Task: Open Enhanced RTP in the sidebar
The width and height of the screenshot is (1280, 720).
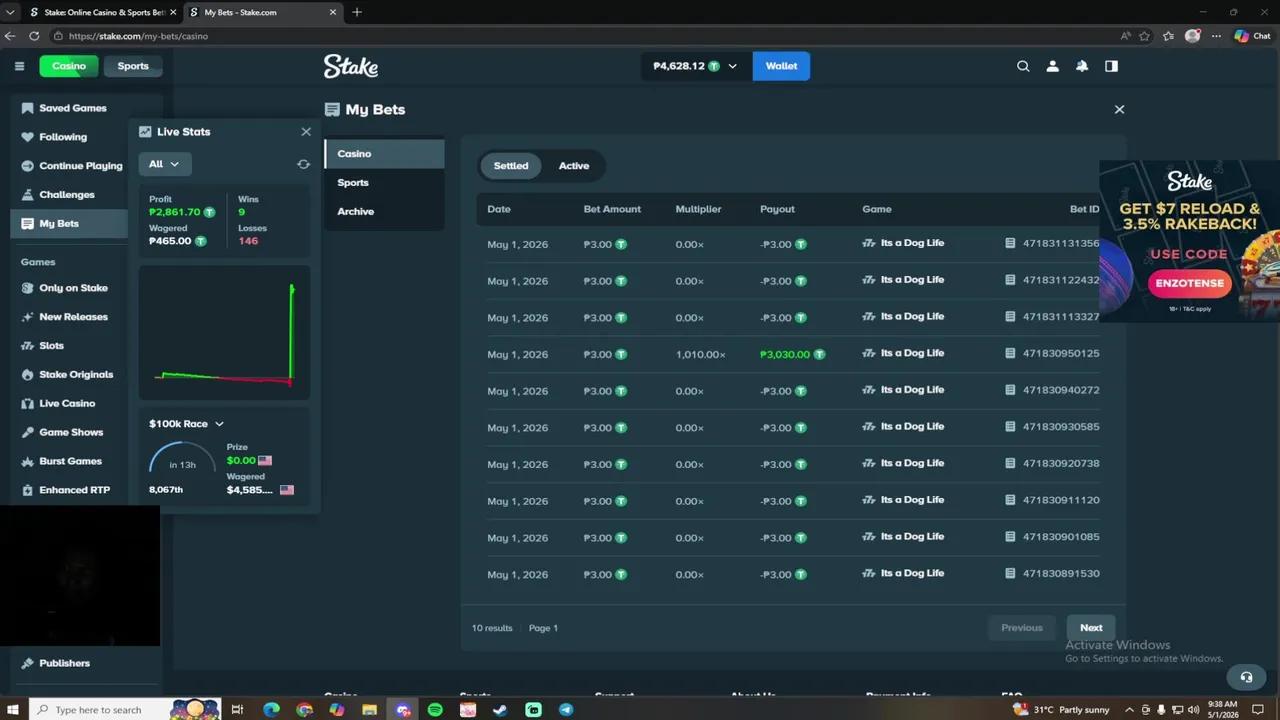Action: (74, 491)
